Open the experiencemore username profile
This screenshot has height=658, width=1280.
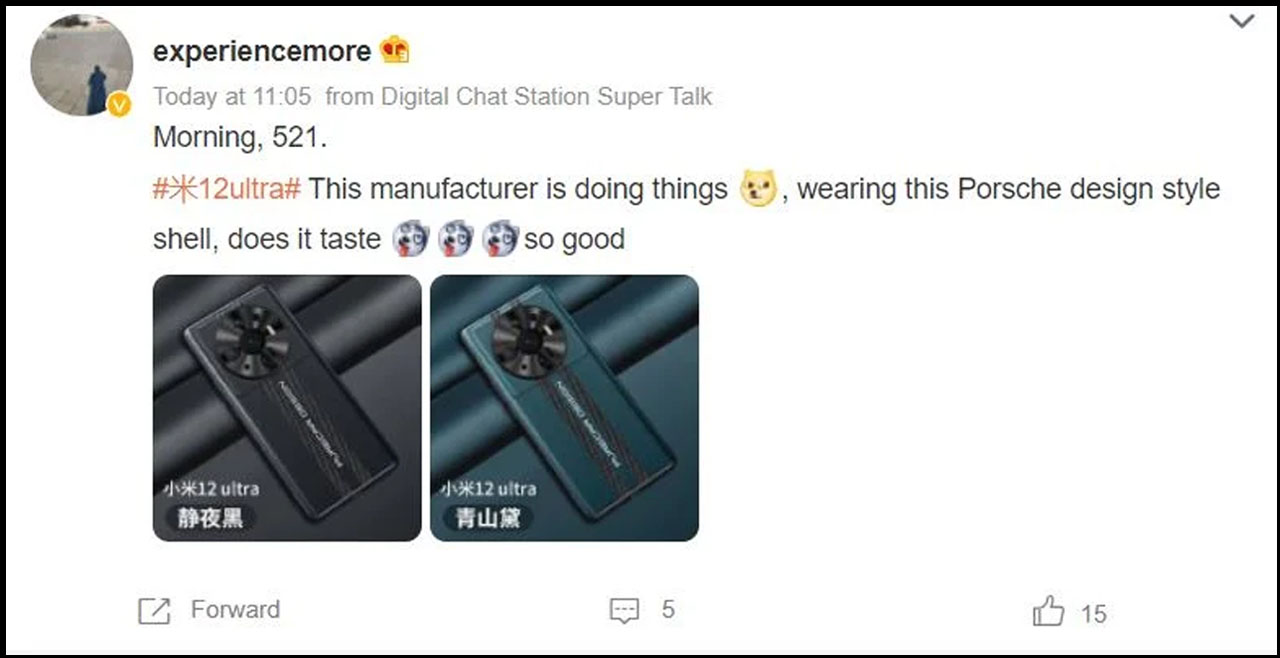coord(262,52)
